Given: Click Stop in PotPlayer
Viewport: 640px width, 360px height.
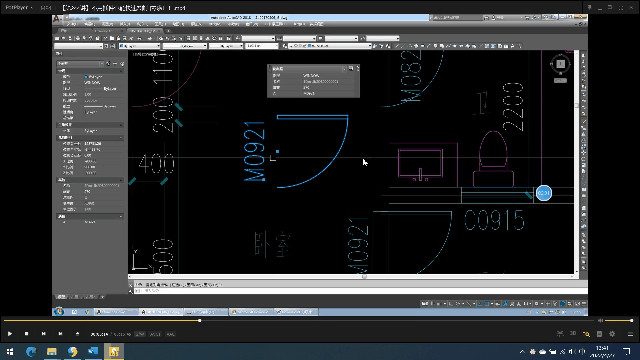Looking at the screenshot, I should [x=27, y=334].
